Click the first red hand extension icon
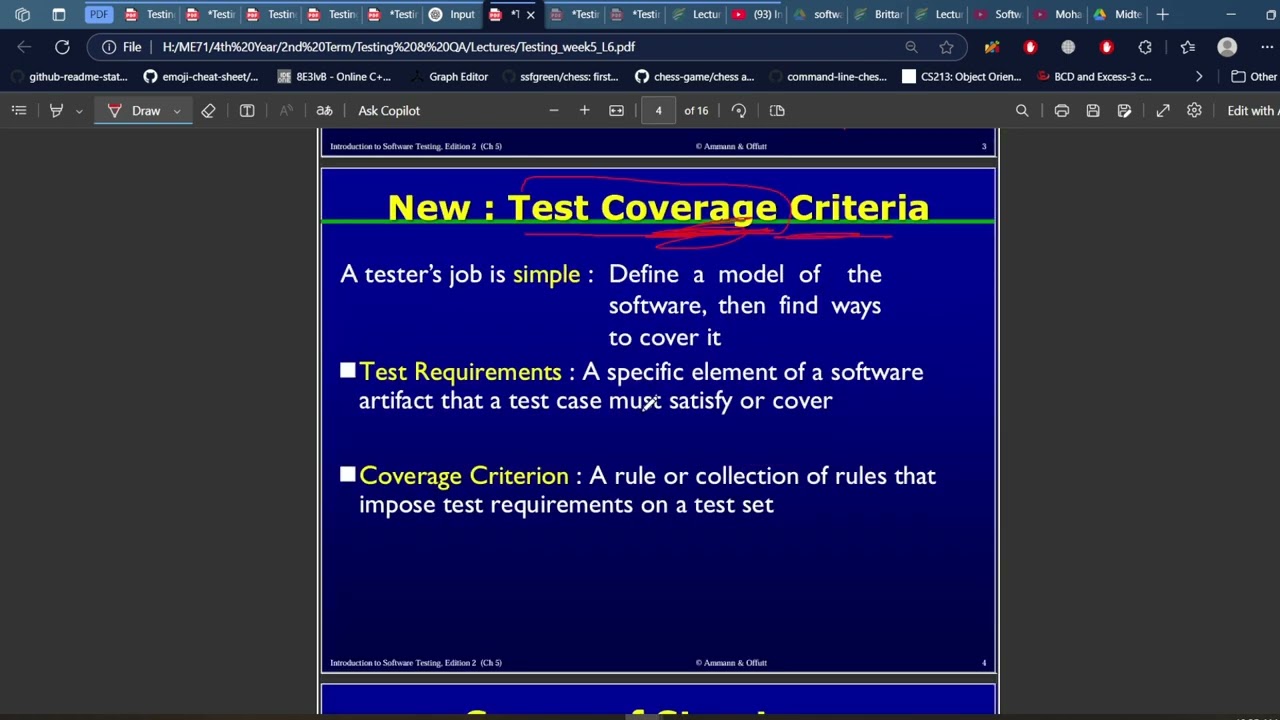Screen dimensions: 1280x720 1030,47
